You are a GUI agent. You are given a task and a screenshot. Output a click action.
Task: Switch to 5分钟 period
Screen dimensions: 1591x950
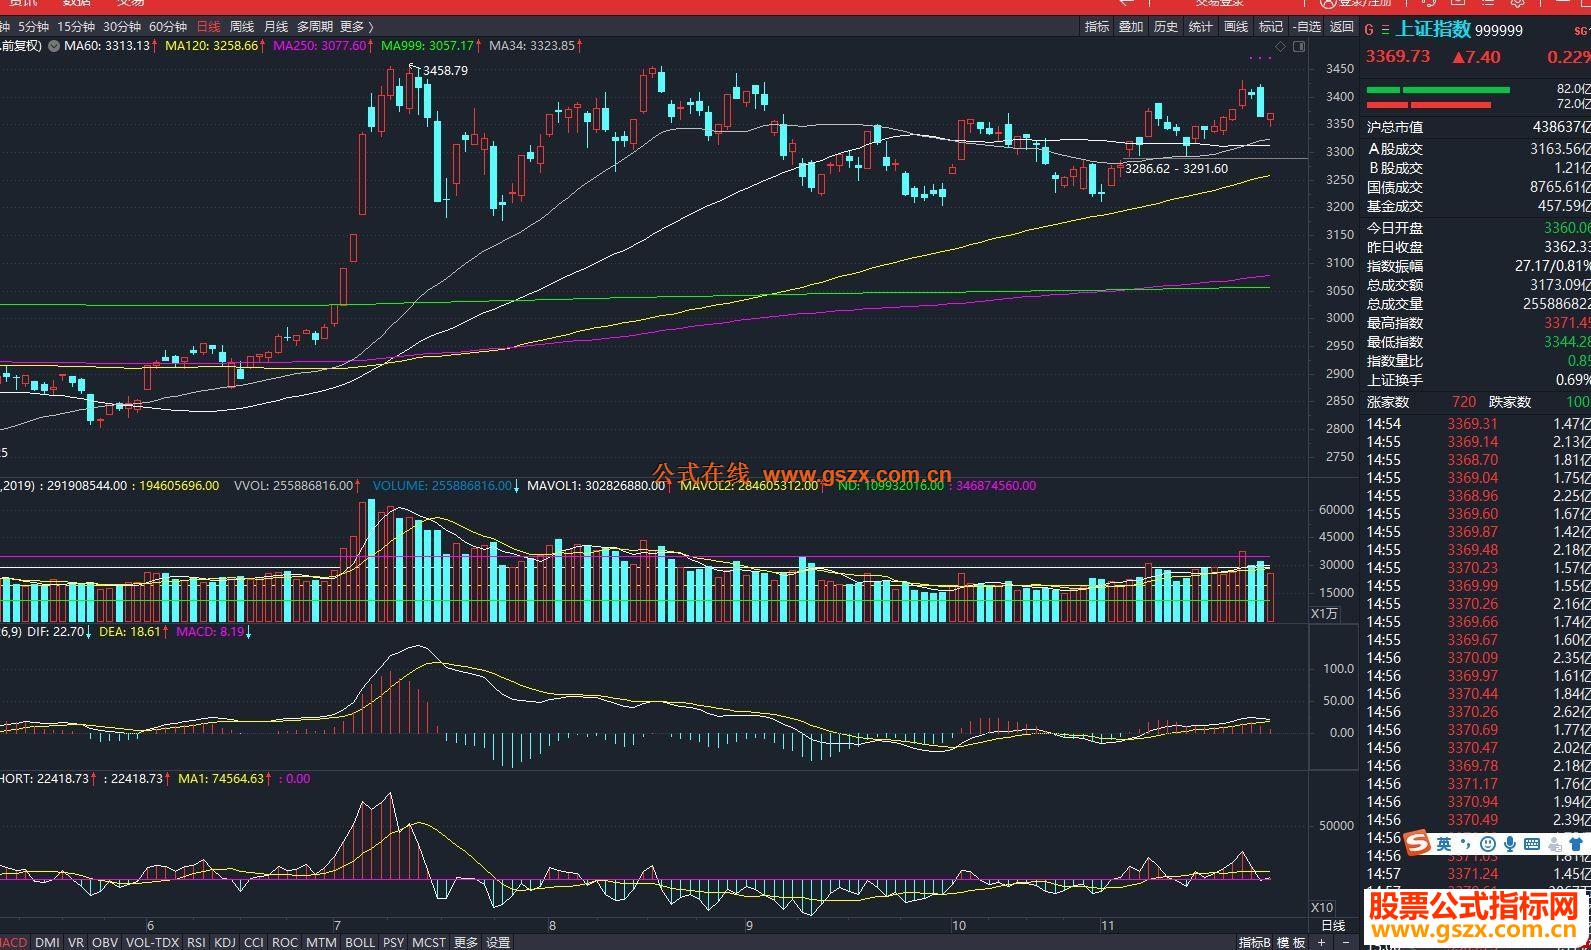(33, 27)
